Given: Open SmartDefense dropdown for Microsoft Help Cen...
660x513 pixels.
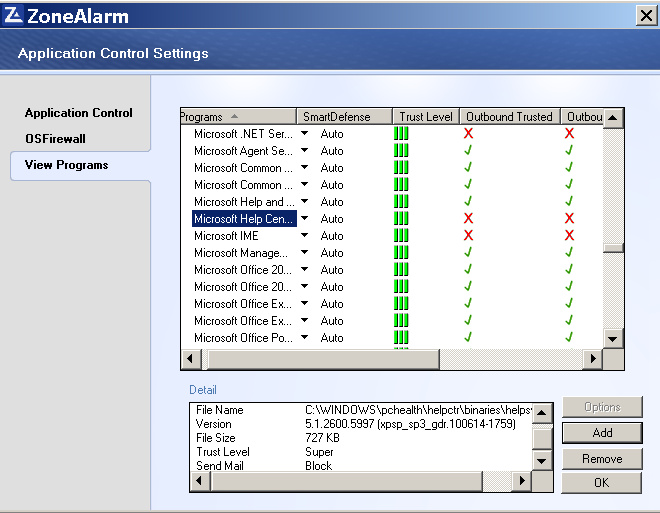Looking at the screenshot, I should click(304, 218).
